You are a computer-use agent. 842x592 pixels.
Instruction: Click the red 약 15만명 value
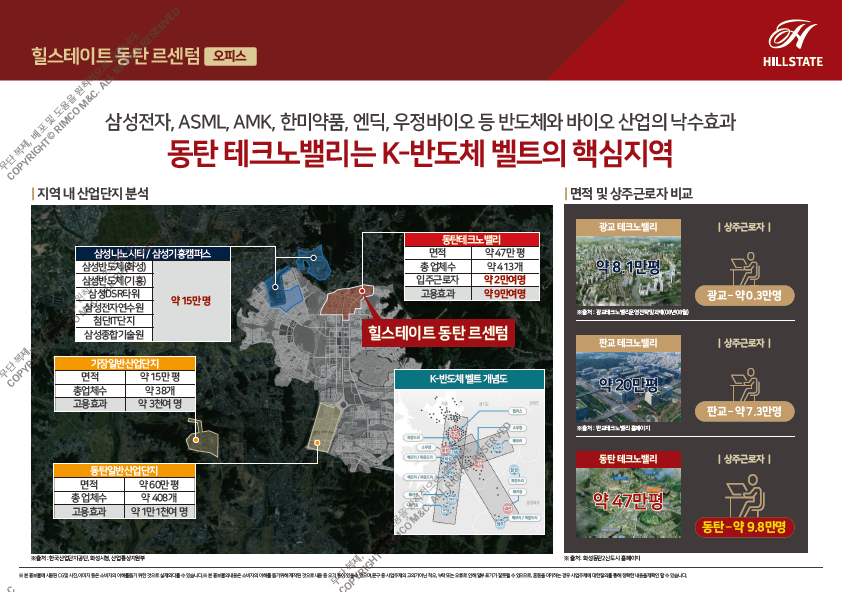point(191,301)
